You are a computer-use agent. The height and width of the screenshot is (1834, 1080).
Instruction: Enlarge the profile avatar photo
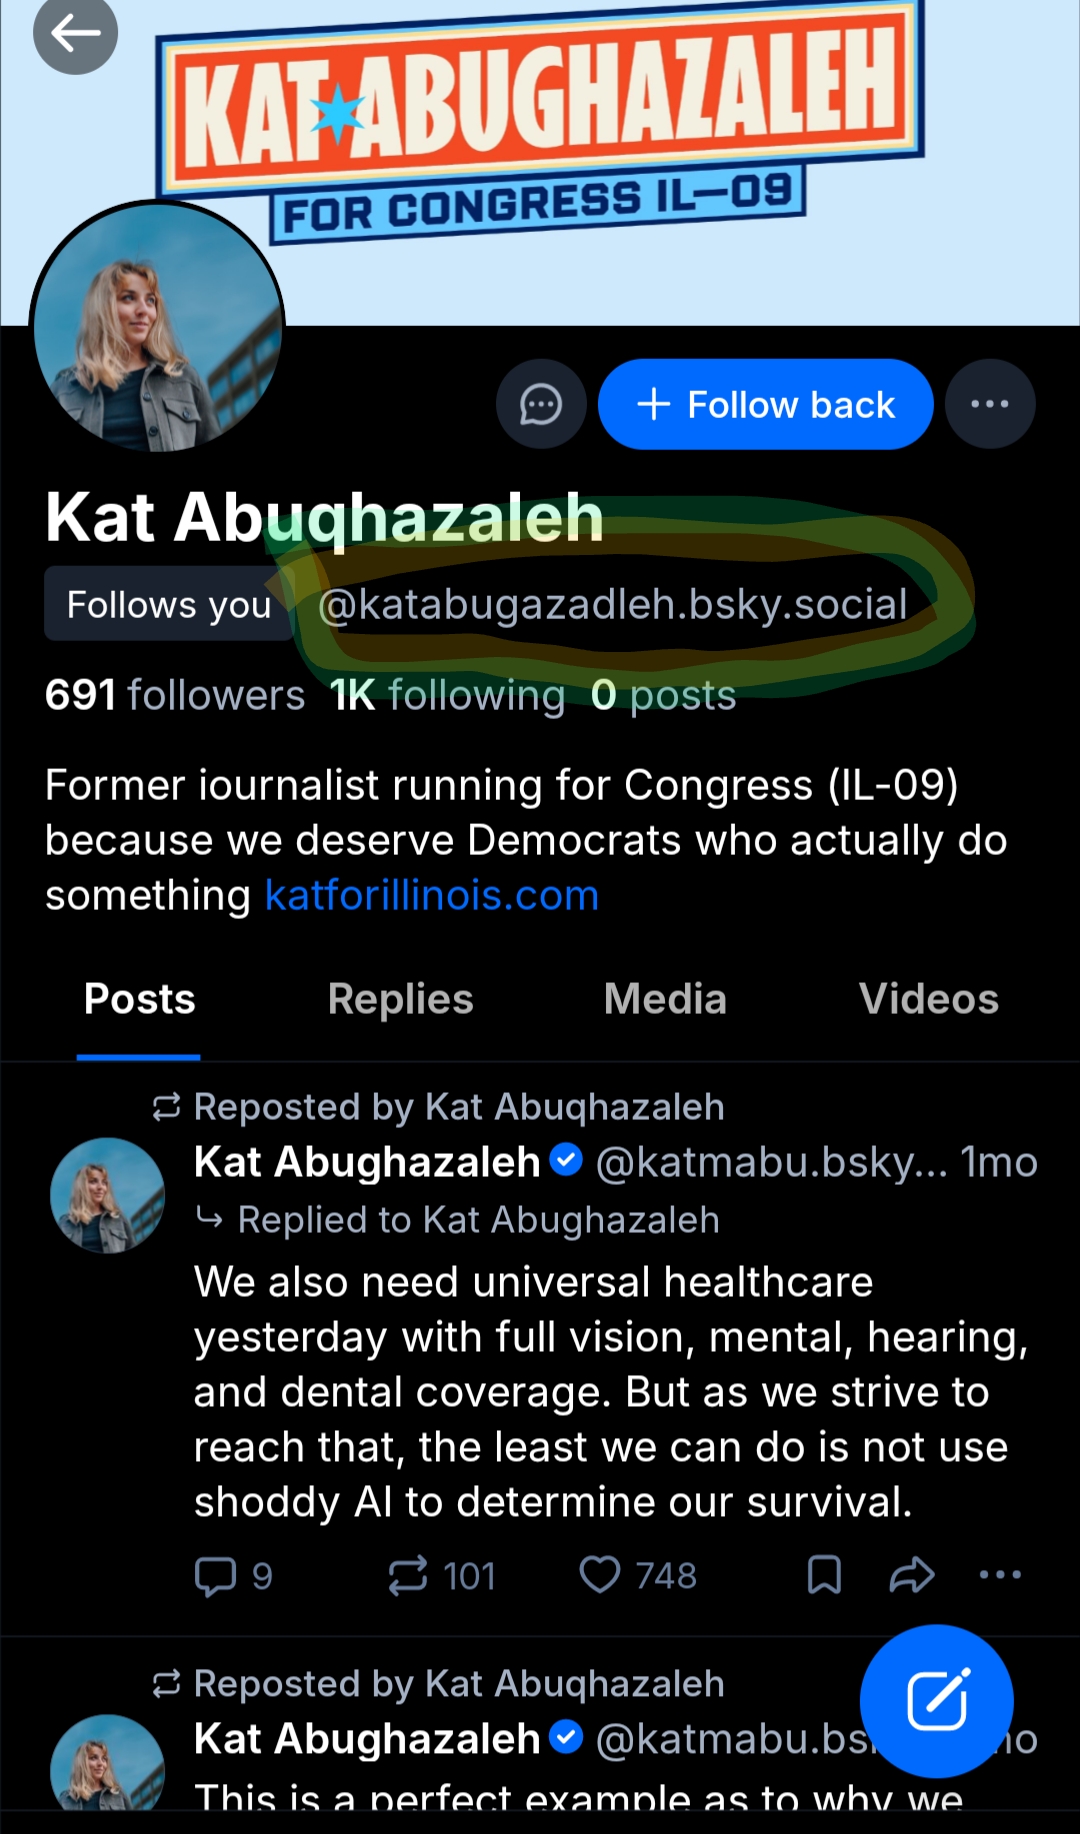tap(157, 327)
